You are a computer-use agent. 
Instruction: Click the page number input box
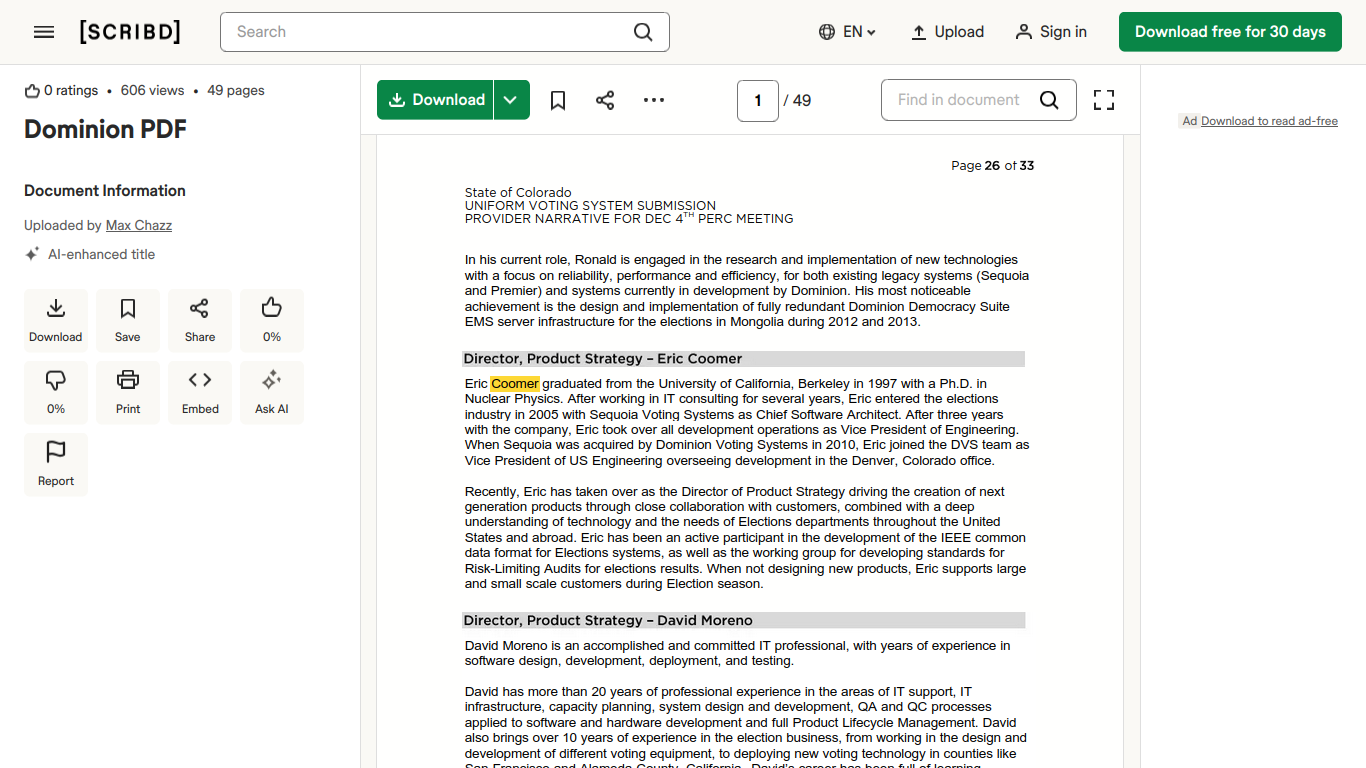758,100
